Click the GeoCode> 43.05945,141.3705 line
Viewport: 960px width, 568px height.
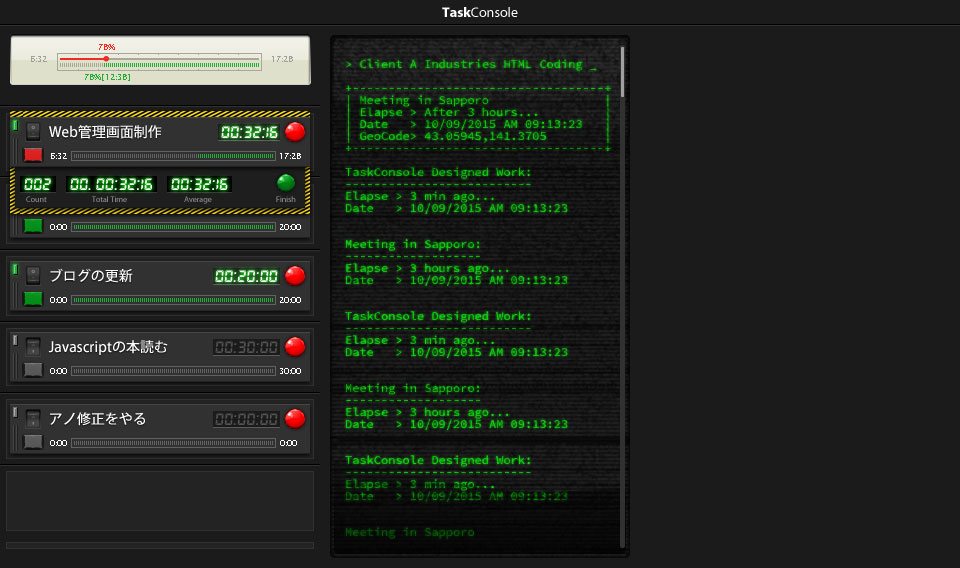tap(452, 136)
